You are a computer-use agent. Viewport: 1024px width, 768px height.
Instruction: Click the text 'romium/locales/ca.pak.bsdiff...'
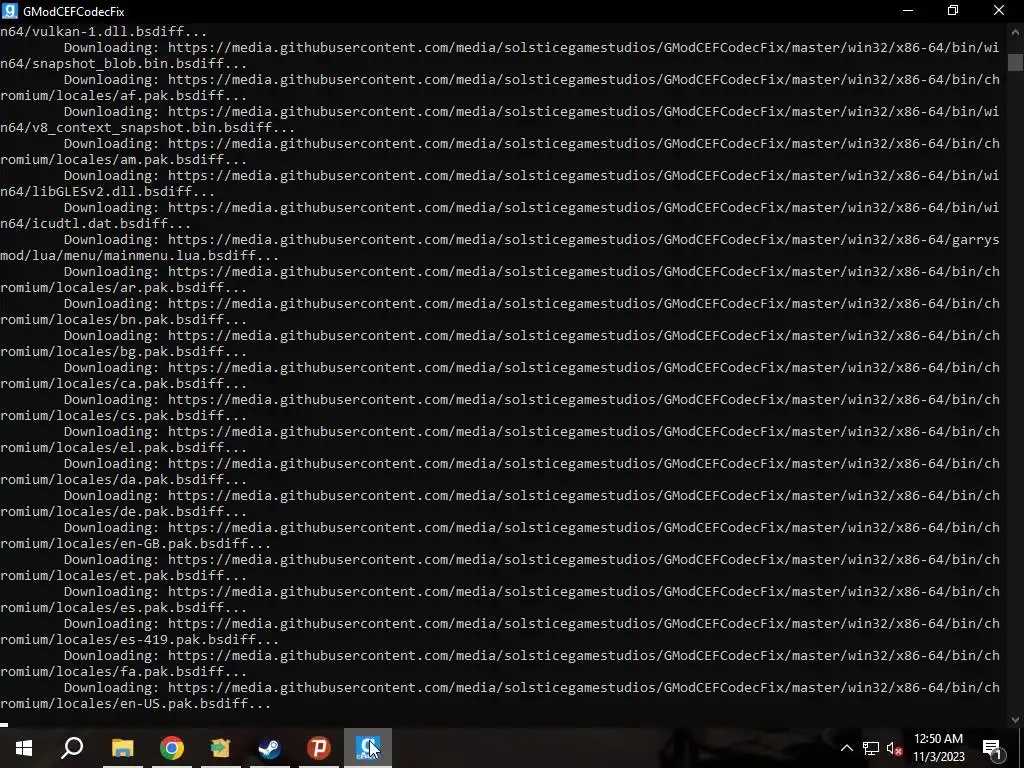pyautogui.click(x=123, y=383)
